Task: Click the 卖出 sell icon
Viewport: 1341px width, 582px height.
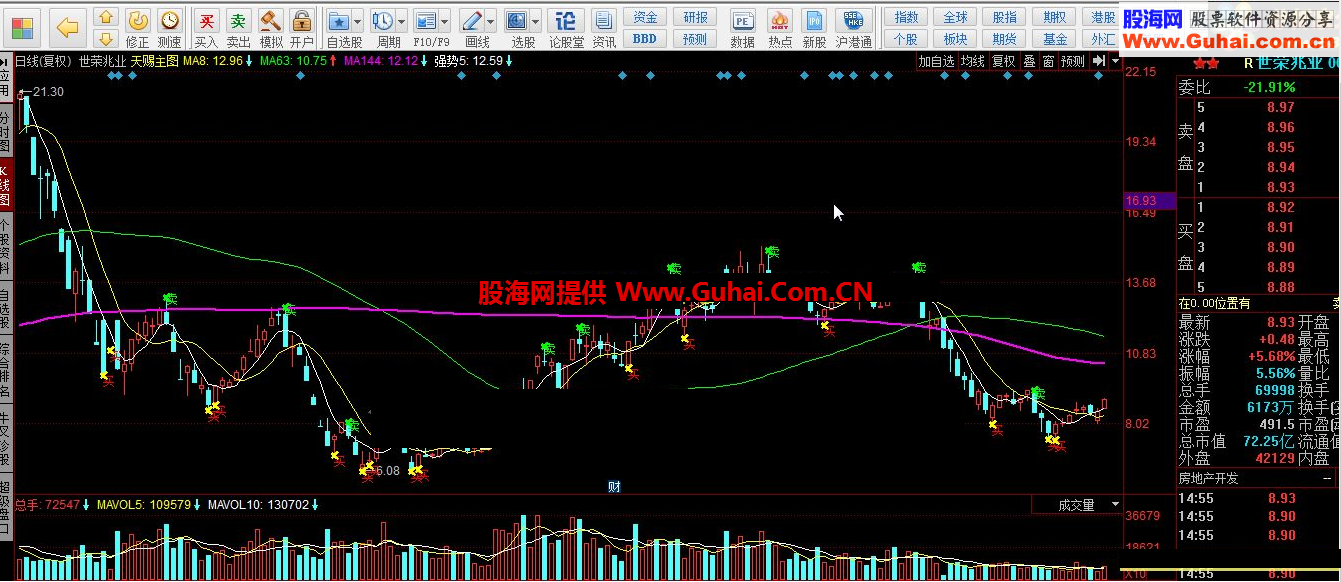Action: pos(238,29)
